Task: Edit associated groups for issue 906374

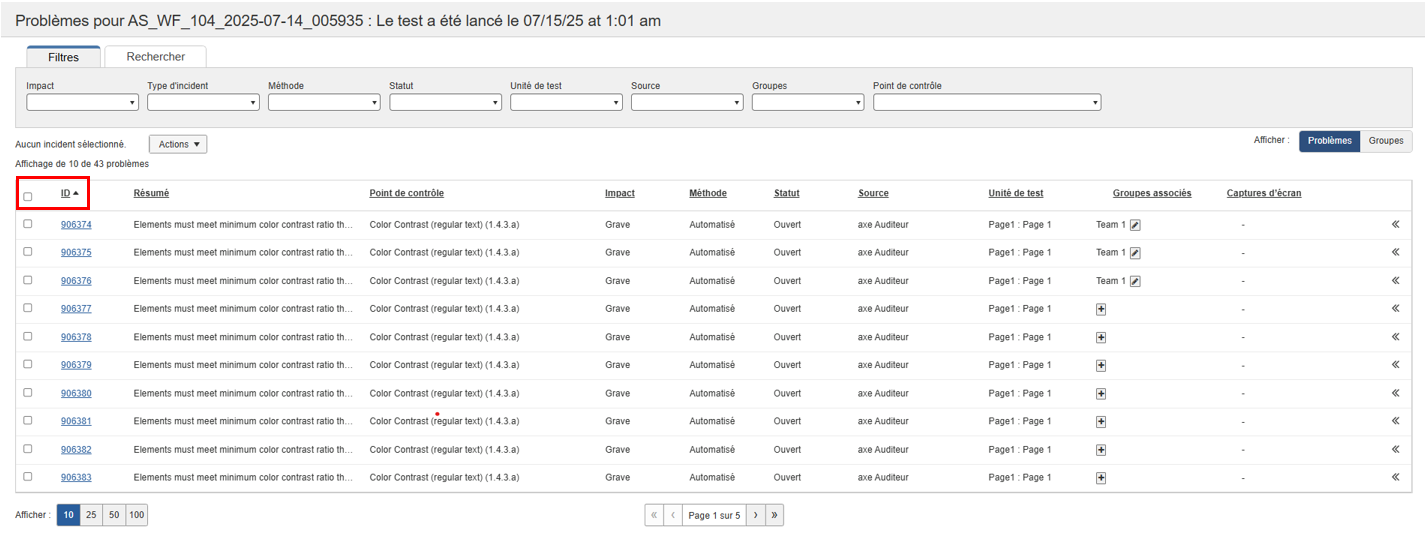Action: point(1135,225)
